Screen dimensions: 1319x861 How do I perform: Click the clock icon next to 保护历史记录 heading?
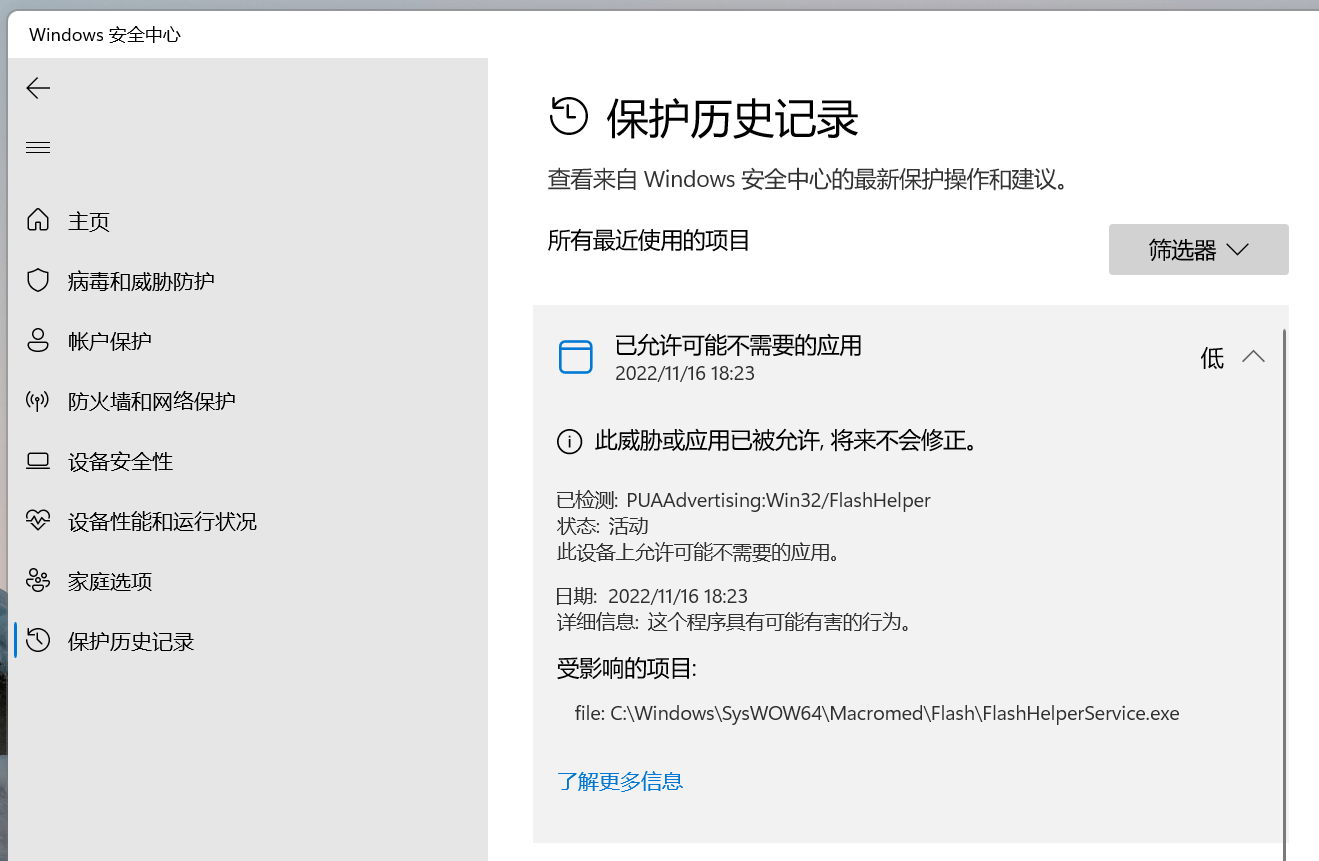569,116
